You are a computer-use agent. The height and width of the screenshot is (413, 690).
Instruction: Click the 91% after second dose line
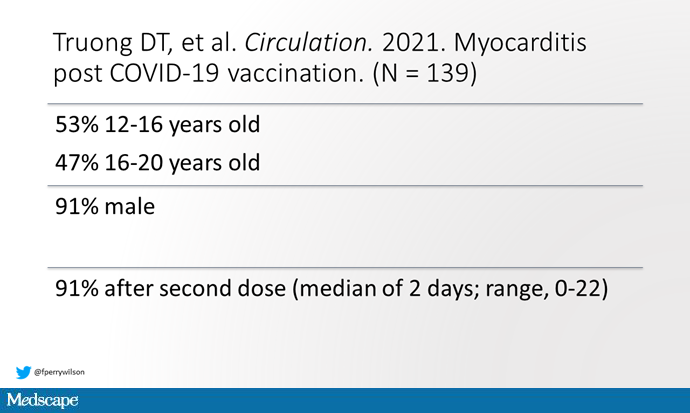[x=331, y=289]
